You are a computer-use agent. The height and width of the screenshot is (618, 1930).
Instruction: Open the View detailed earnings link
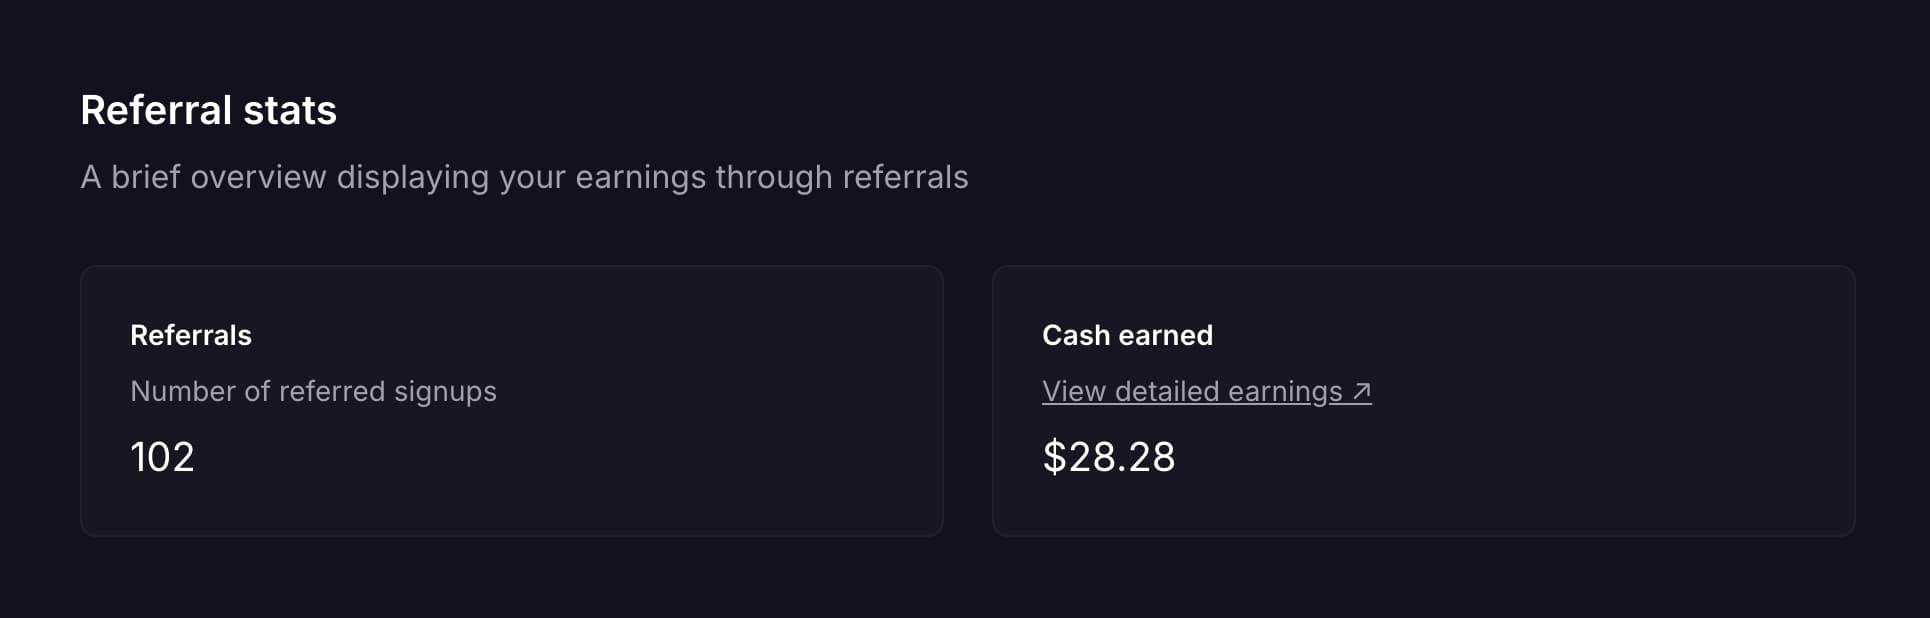[1192, 391]
